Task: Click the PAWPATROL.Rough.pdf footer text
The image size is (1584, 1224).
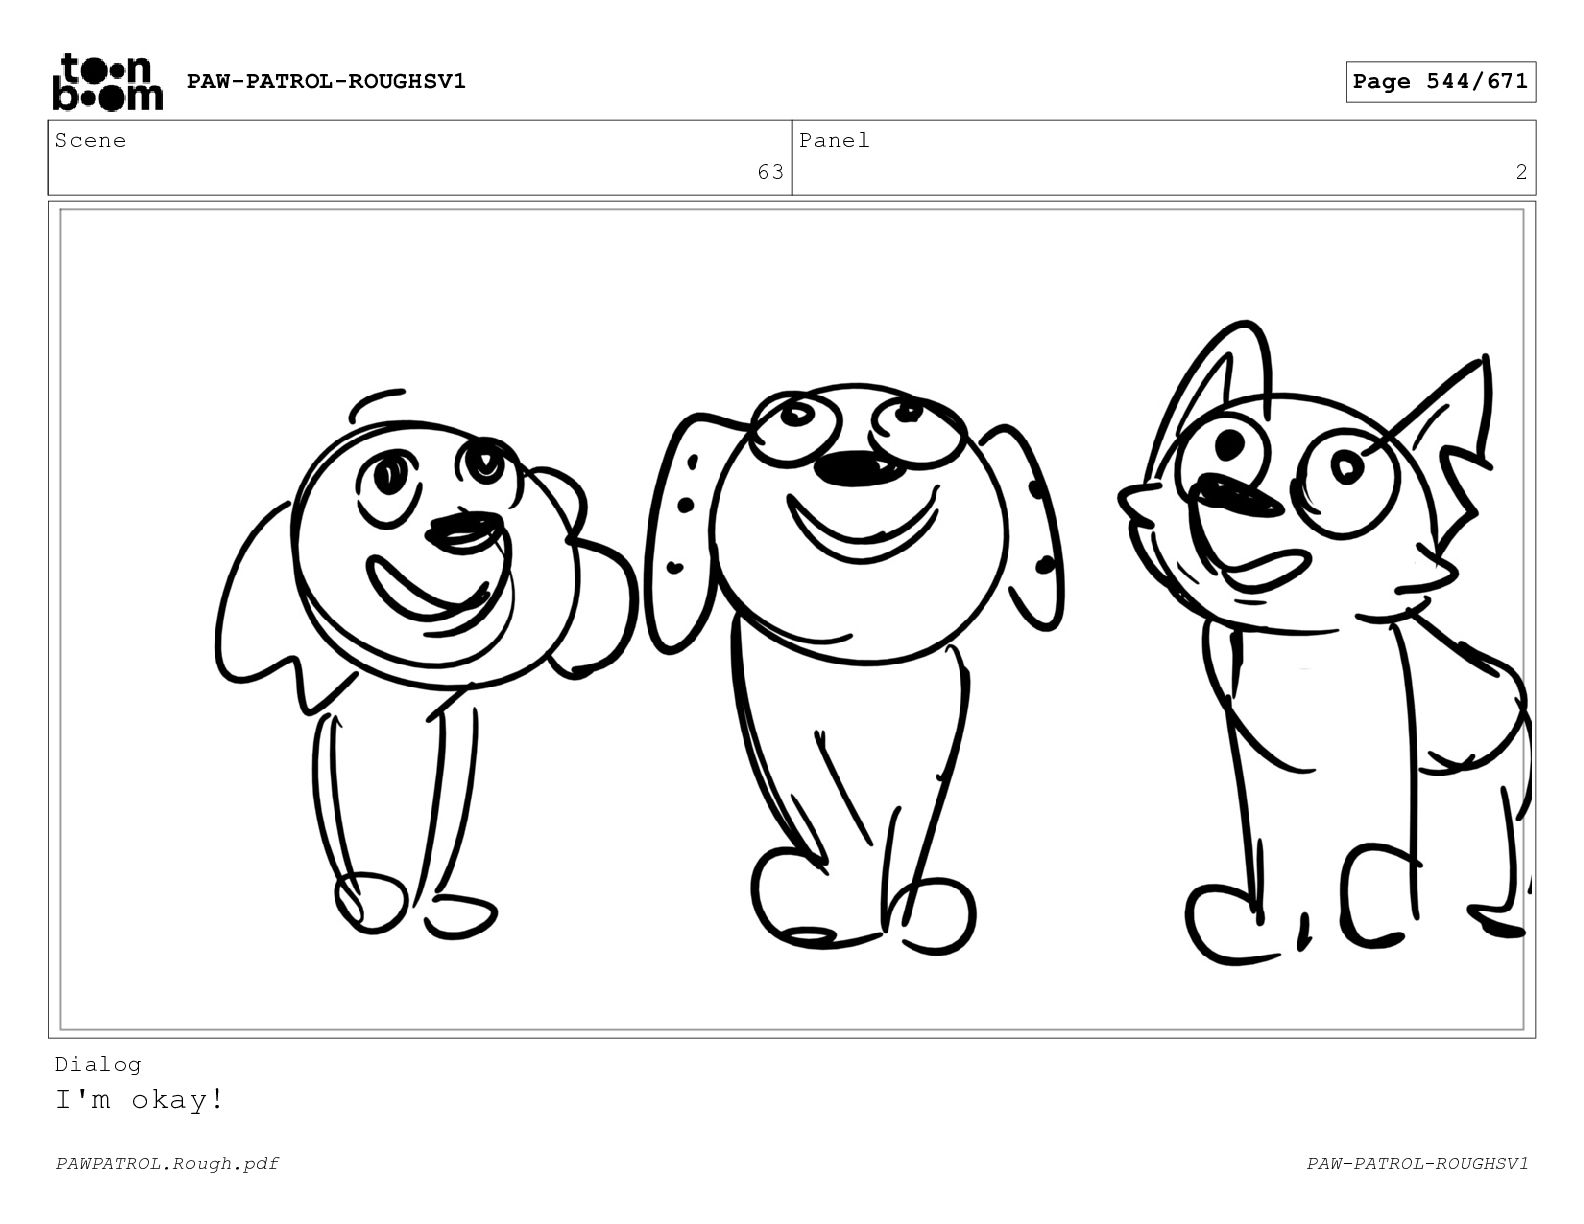Action: pyautogui.click(x=167, y=1163)
